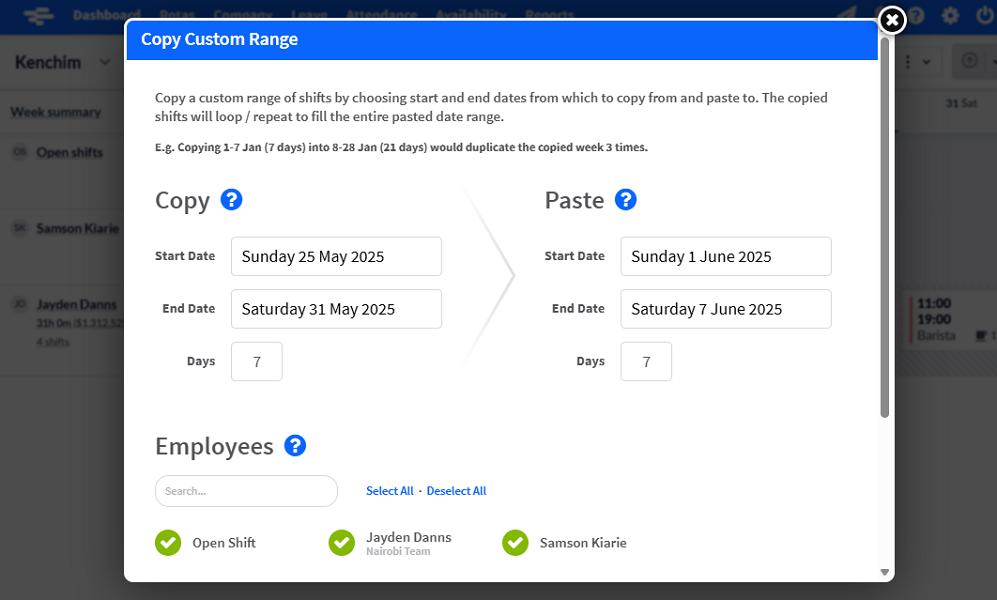Open the Dashboard menu in the background

point(106,15)
